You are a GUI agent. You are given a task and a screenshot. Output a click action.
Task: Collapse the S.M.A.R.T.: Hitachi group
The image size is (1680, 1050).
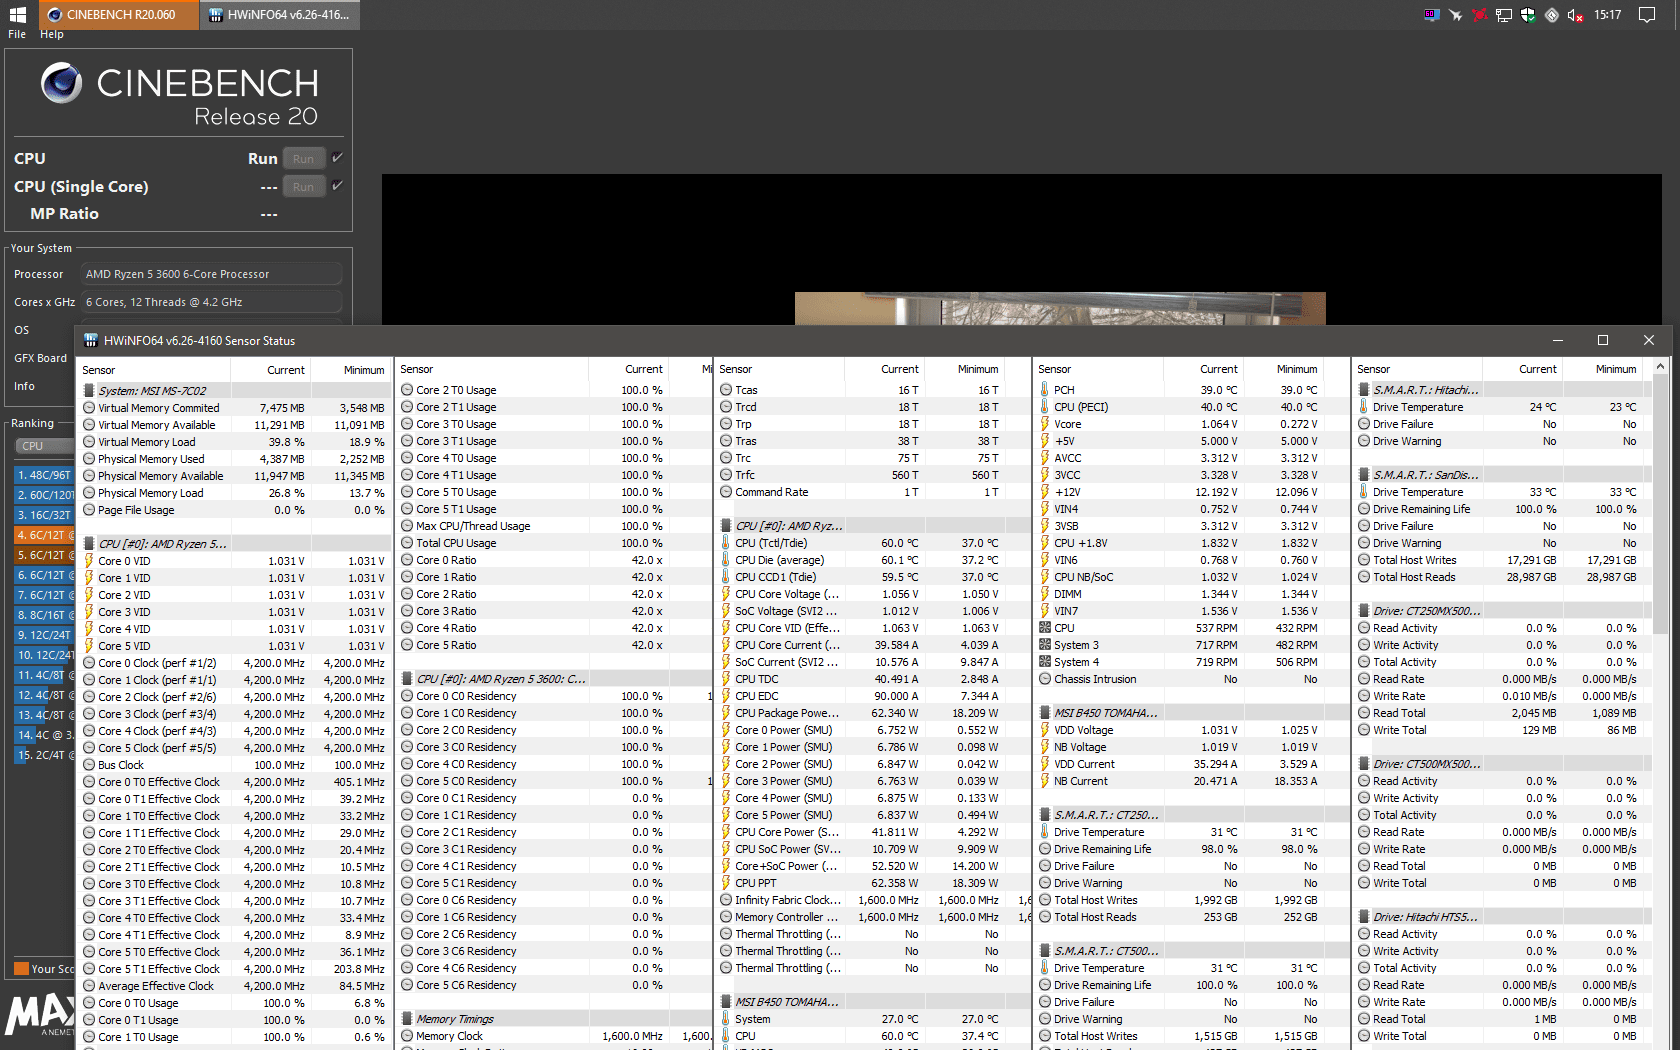pyautogui.click(x=1364, y=390)
